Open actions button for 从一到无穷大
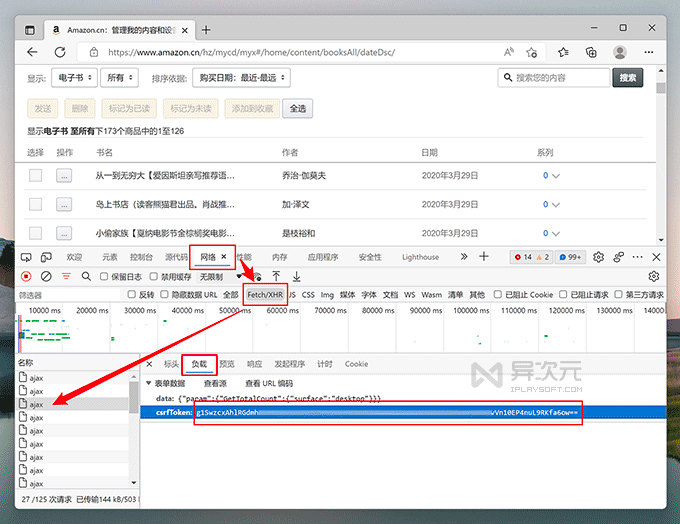The height and width of the screenshot is (524, 680). pyautogui.click(x=64, y=176)
